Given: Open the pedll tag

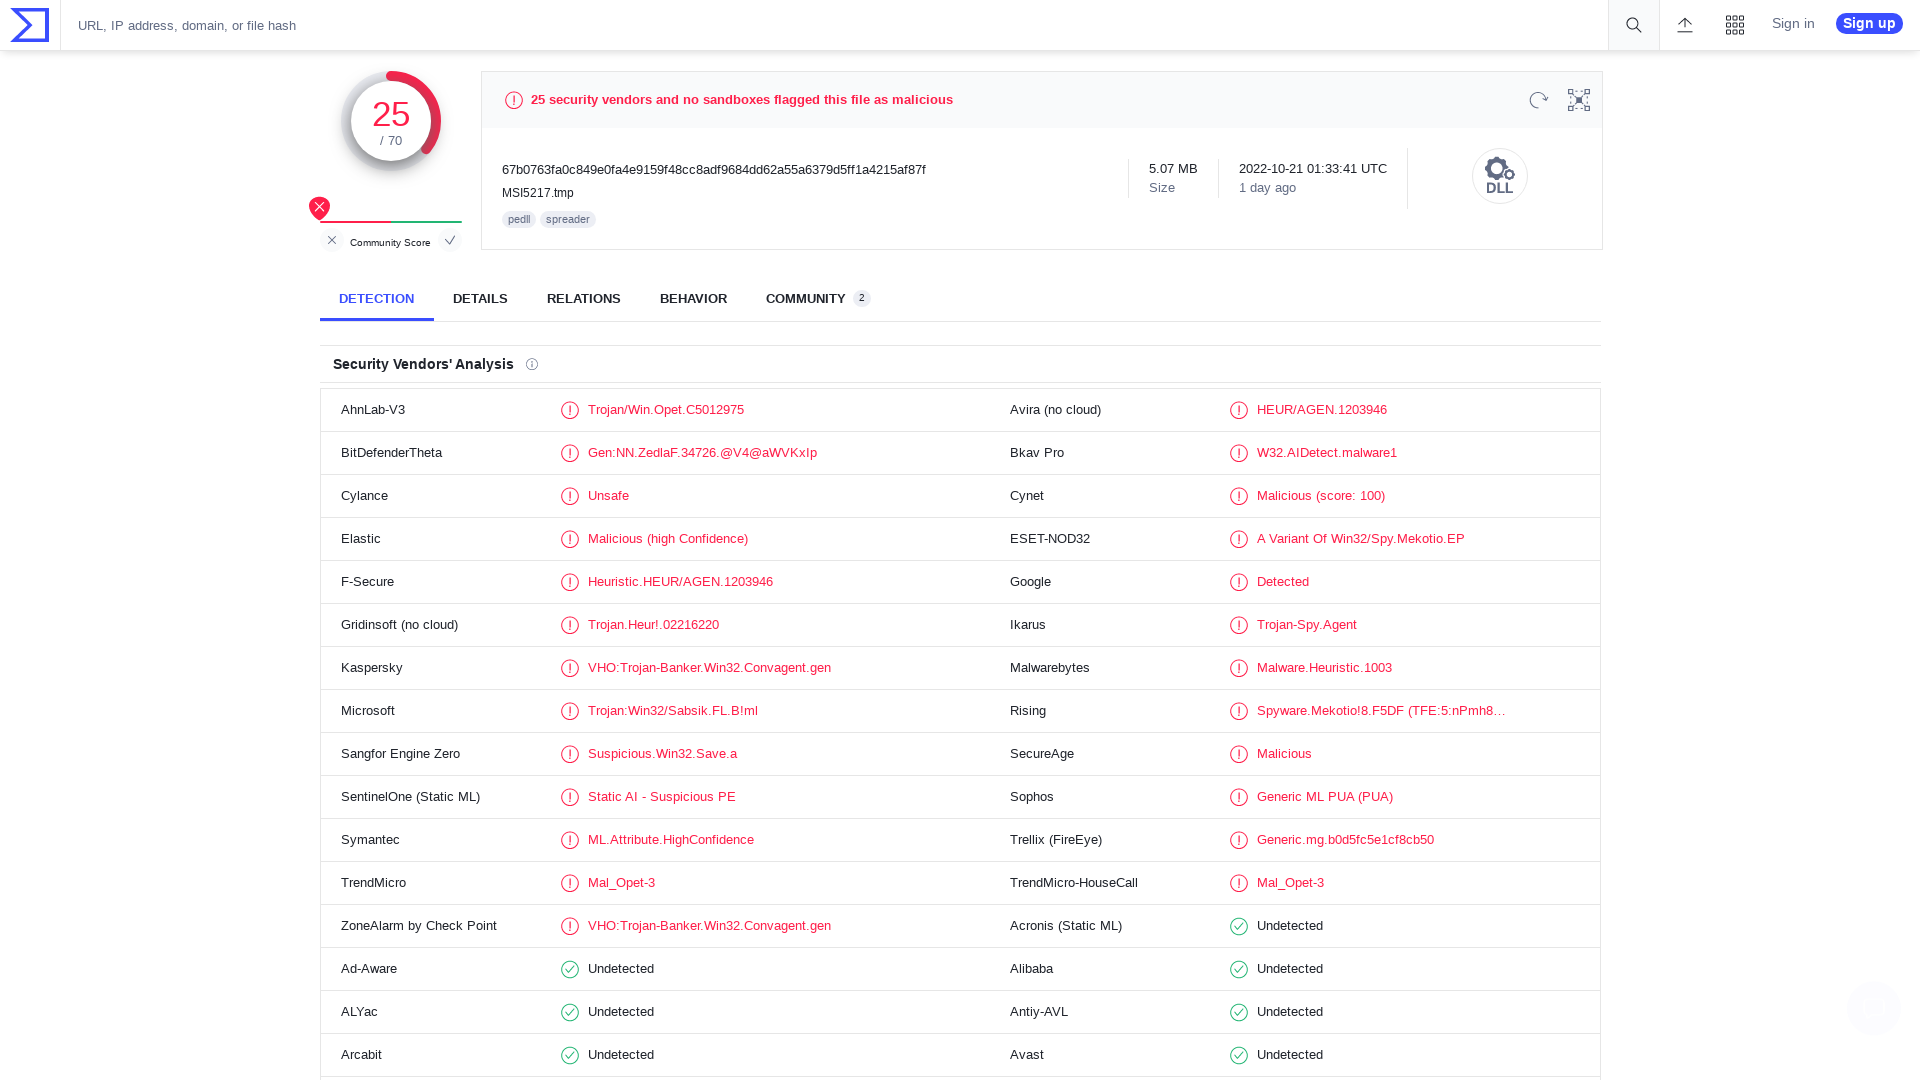Looking at the screenshot, I should pos(518,219).
